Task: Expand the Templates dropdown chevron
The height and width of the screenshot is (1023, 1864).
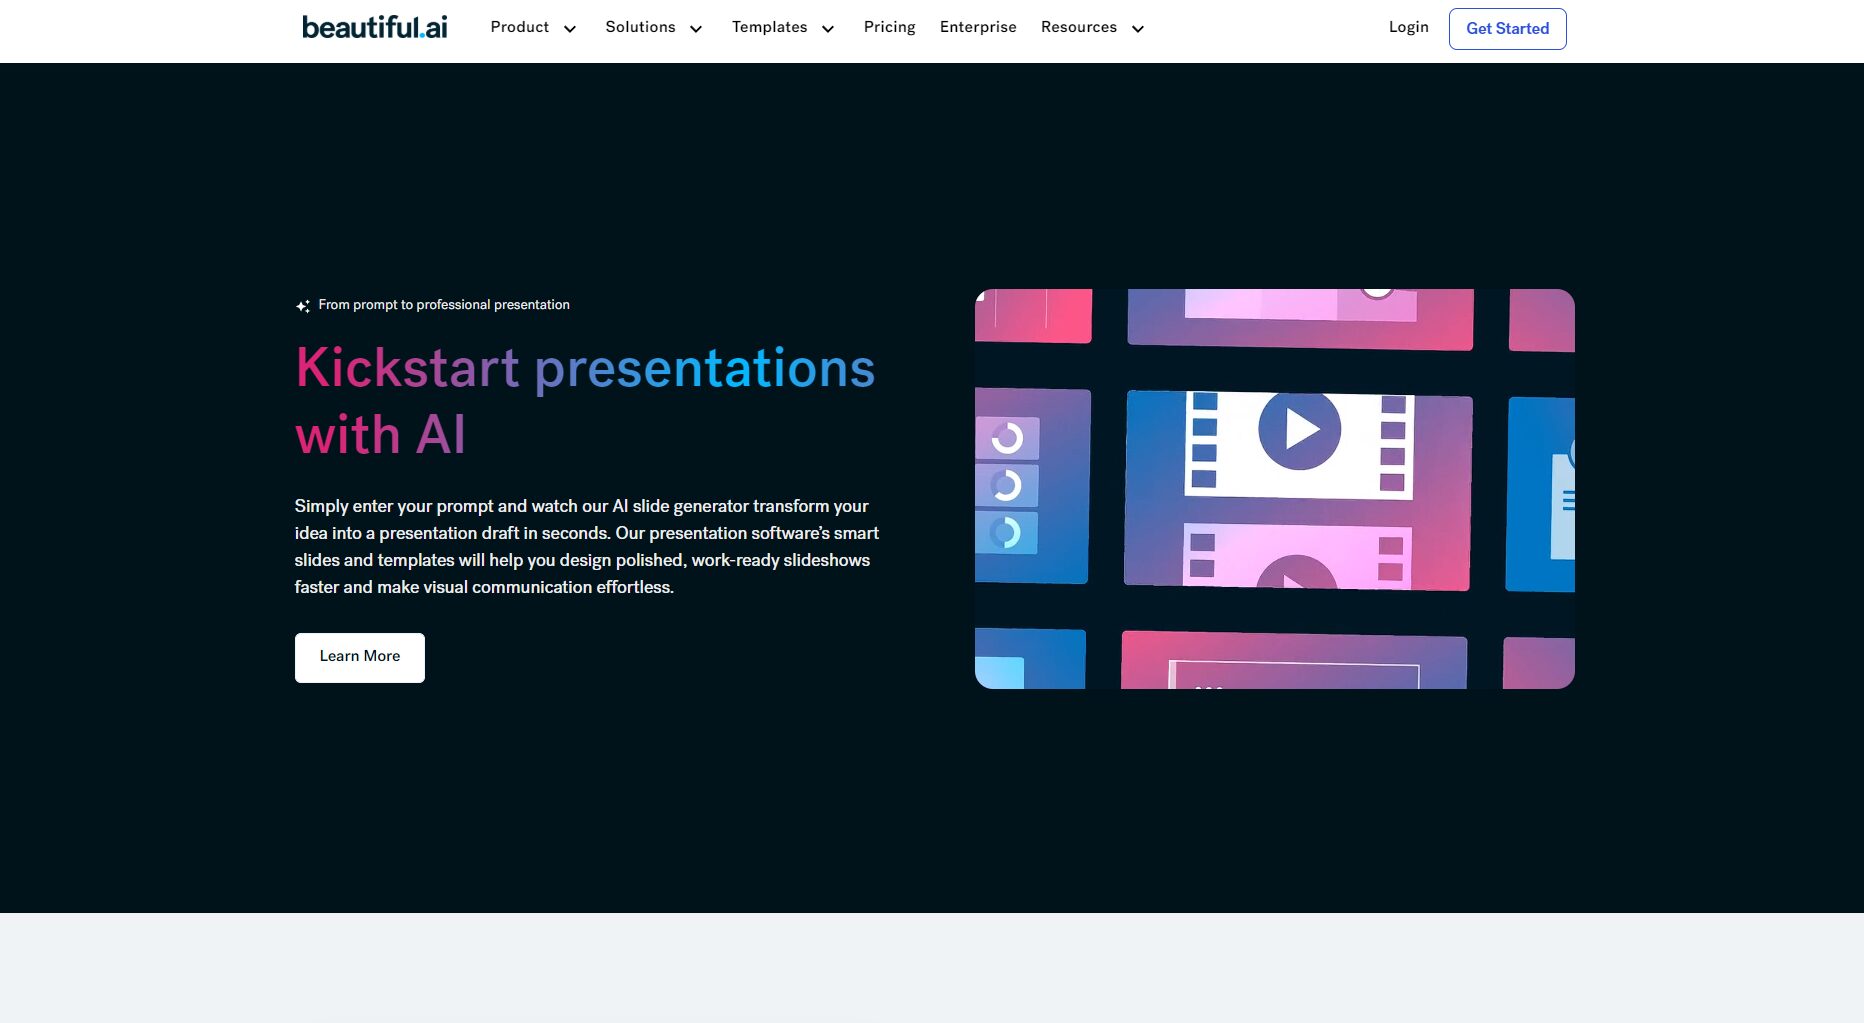Action: point(828,29)
